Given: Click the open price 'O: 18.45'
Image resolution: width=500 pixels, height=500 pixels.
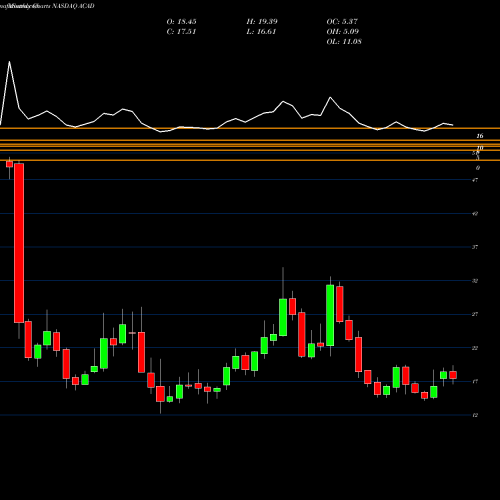Looking at the screenshot, I should pos(181,22).
